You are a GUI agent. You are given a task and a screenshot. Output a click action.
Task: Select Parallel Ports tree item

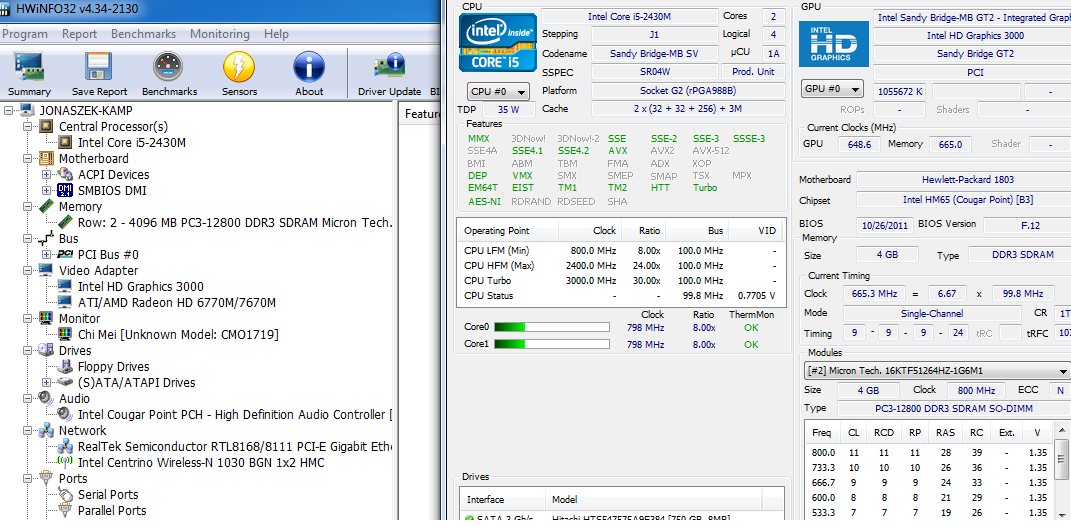click(112, 511)
